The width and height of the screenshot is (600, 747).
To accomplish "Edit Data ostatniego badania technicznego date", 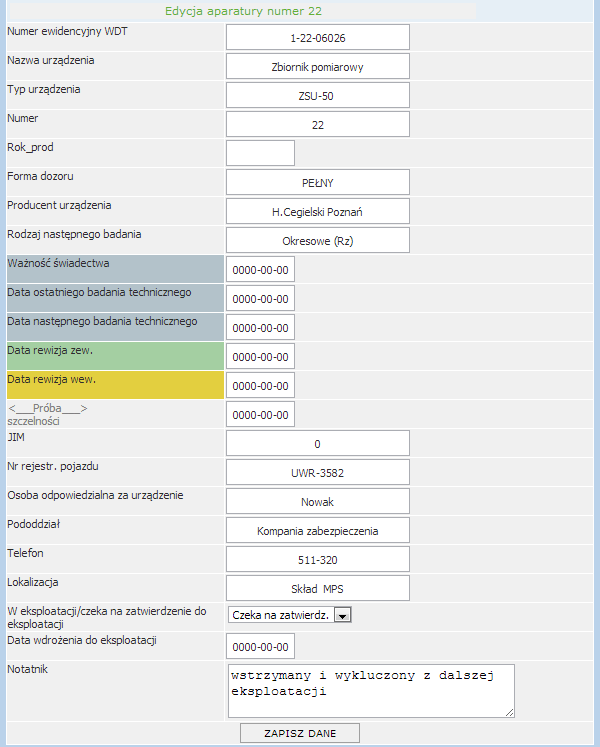I will [260, 298].
